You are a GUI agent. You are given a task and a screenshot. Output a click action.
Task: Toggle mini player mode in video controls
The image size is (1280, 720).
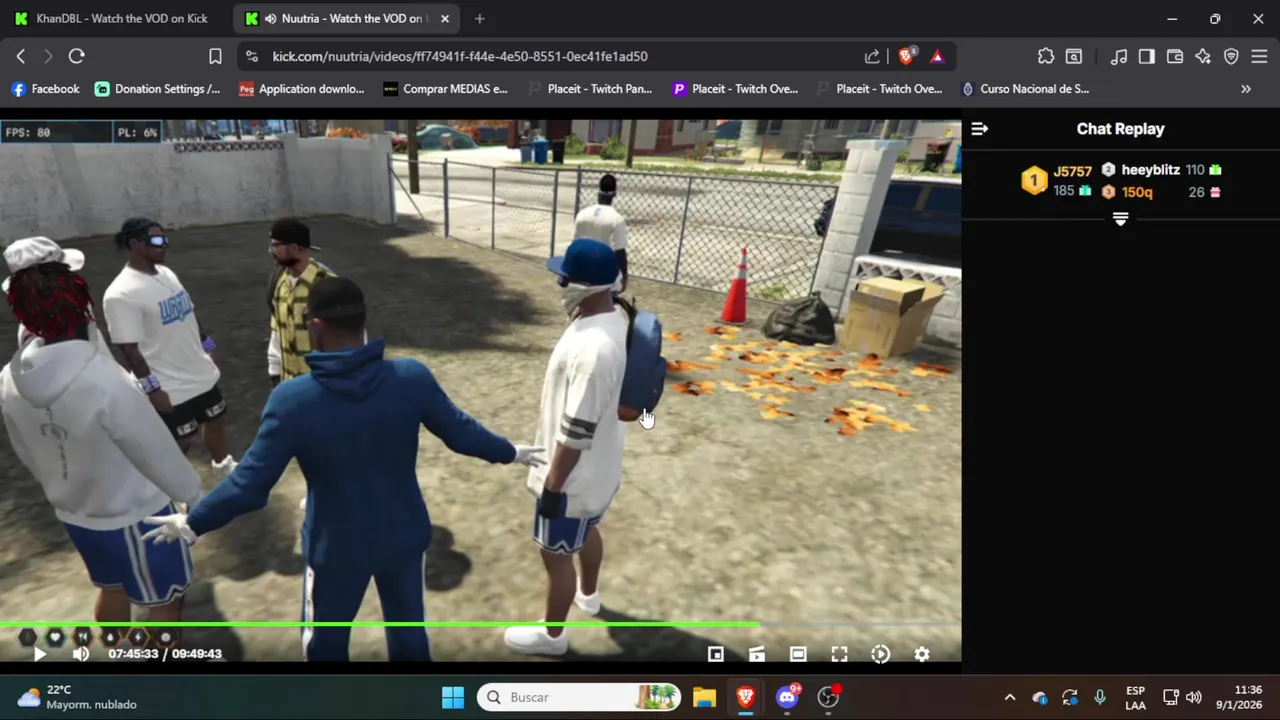(716, 654)
